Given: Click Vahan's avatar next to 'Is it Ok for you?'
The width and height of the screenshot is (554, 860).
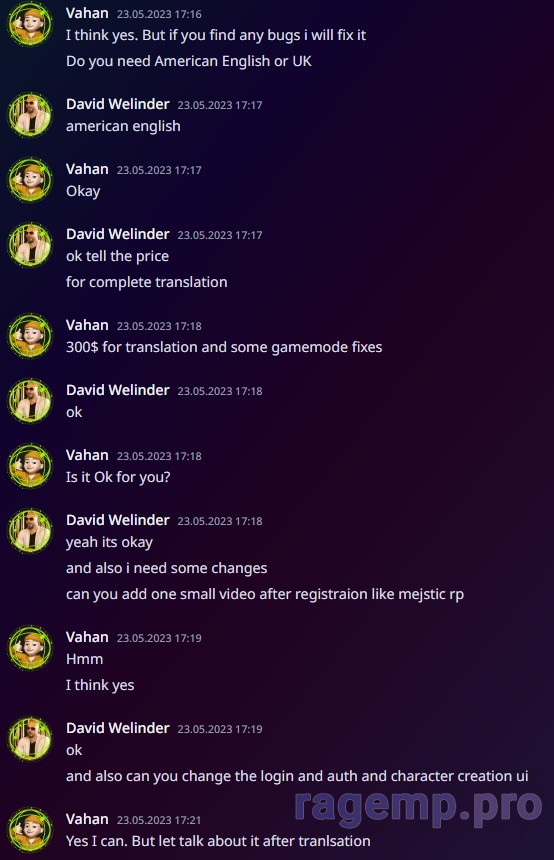Looking at the screenshot, I should click(x=30, y=466).
